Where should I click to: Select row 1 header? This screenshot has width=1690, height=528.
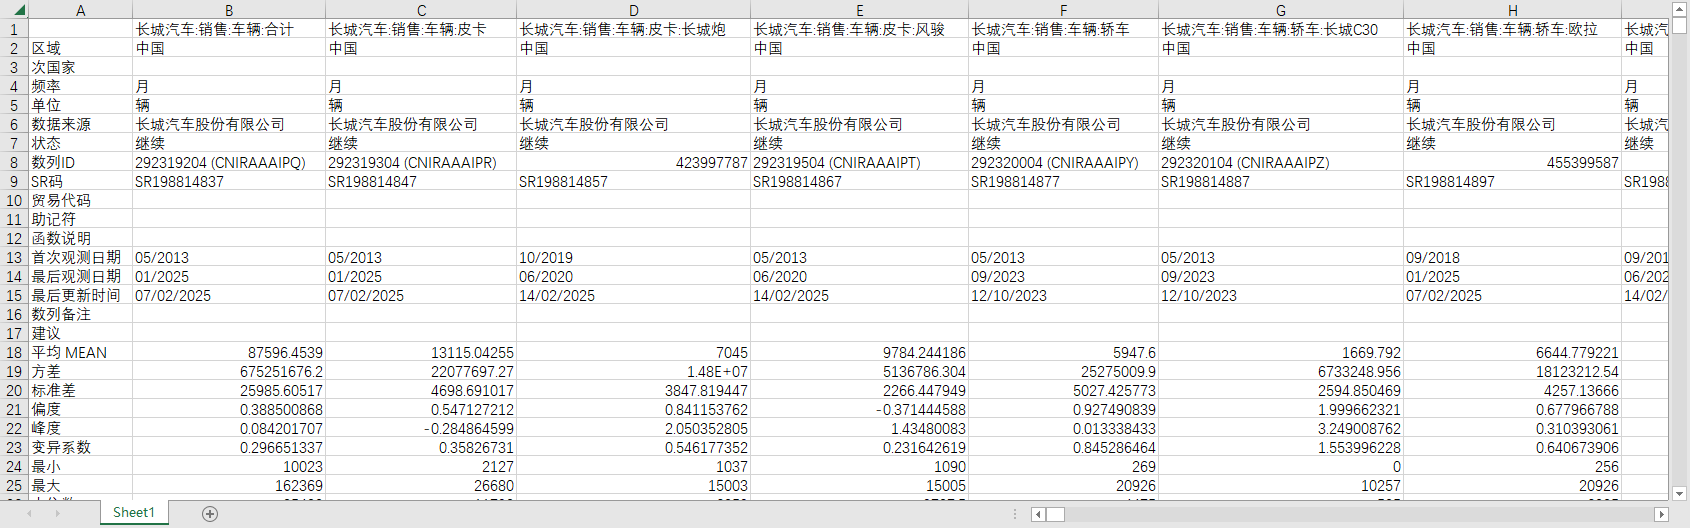tap(14, 29)
